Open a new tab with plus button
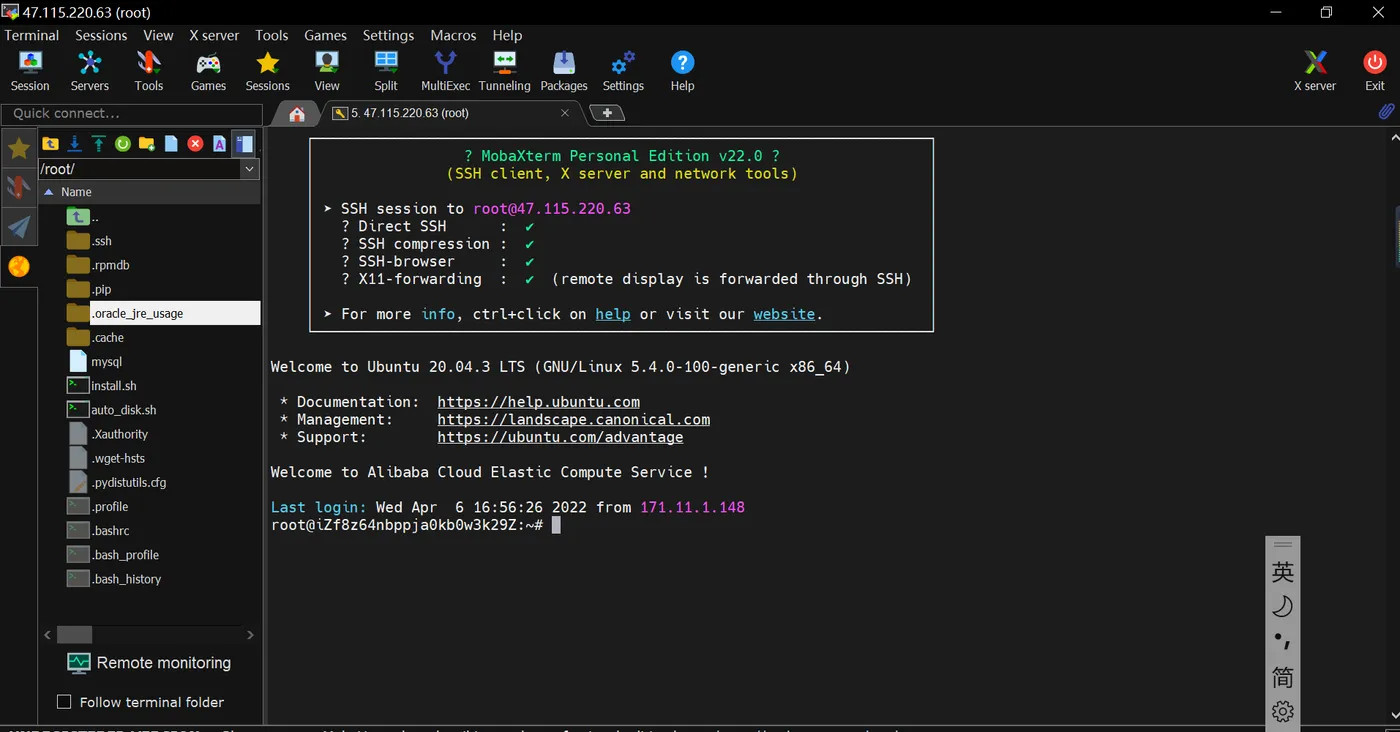 [x=607, y=113]
